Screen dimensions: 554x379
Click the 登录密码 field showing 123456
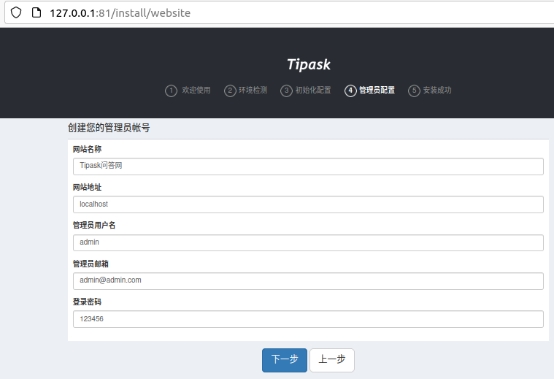click(x=308, y=319)
